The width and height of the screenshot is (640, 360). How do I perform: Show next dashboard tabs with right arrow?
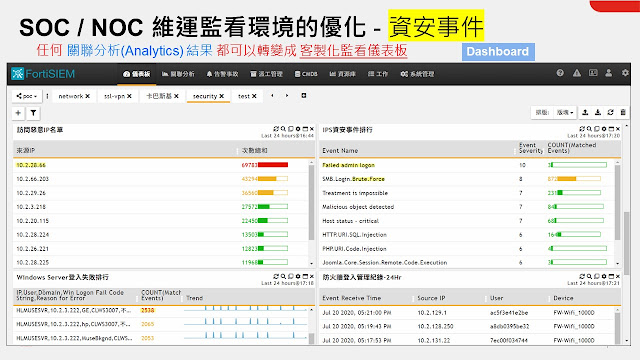pos(287,96)
